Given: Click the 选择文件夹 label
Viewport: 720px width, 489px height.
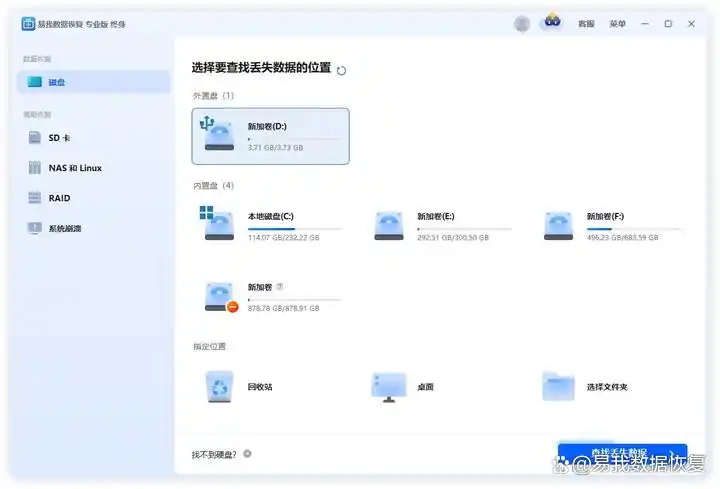Looking at the screenshot, I should pos(607,387).
